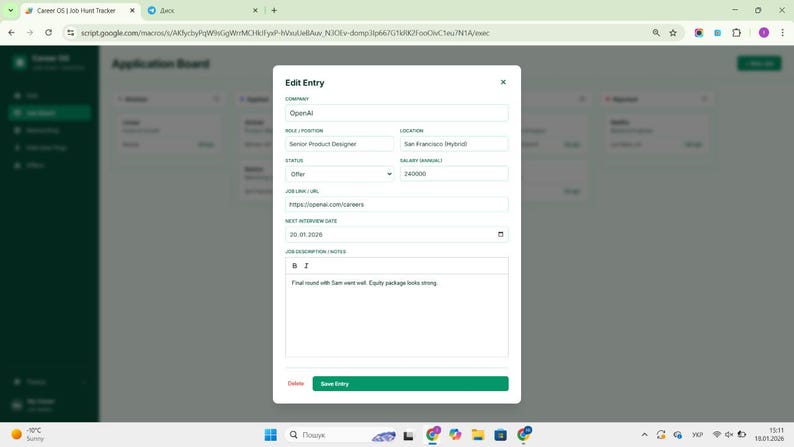794x447 pixels.
Task: Go forward in browser history
Action: pos(30,32)
